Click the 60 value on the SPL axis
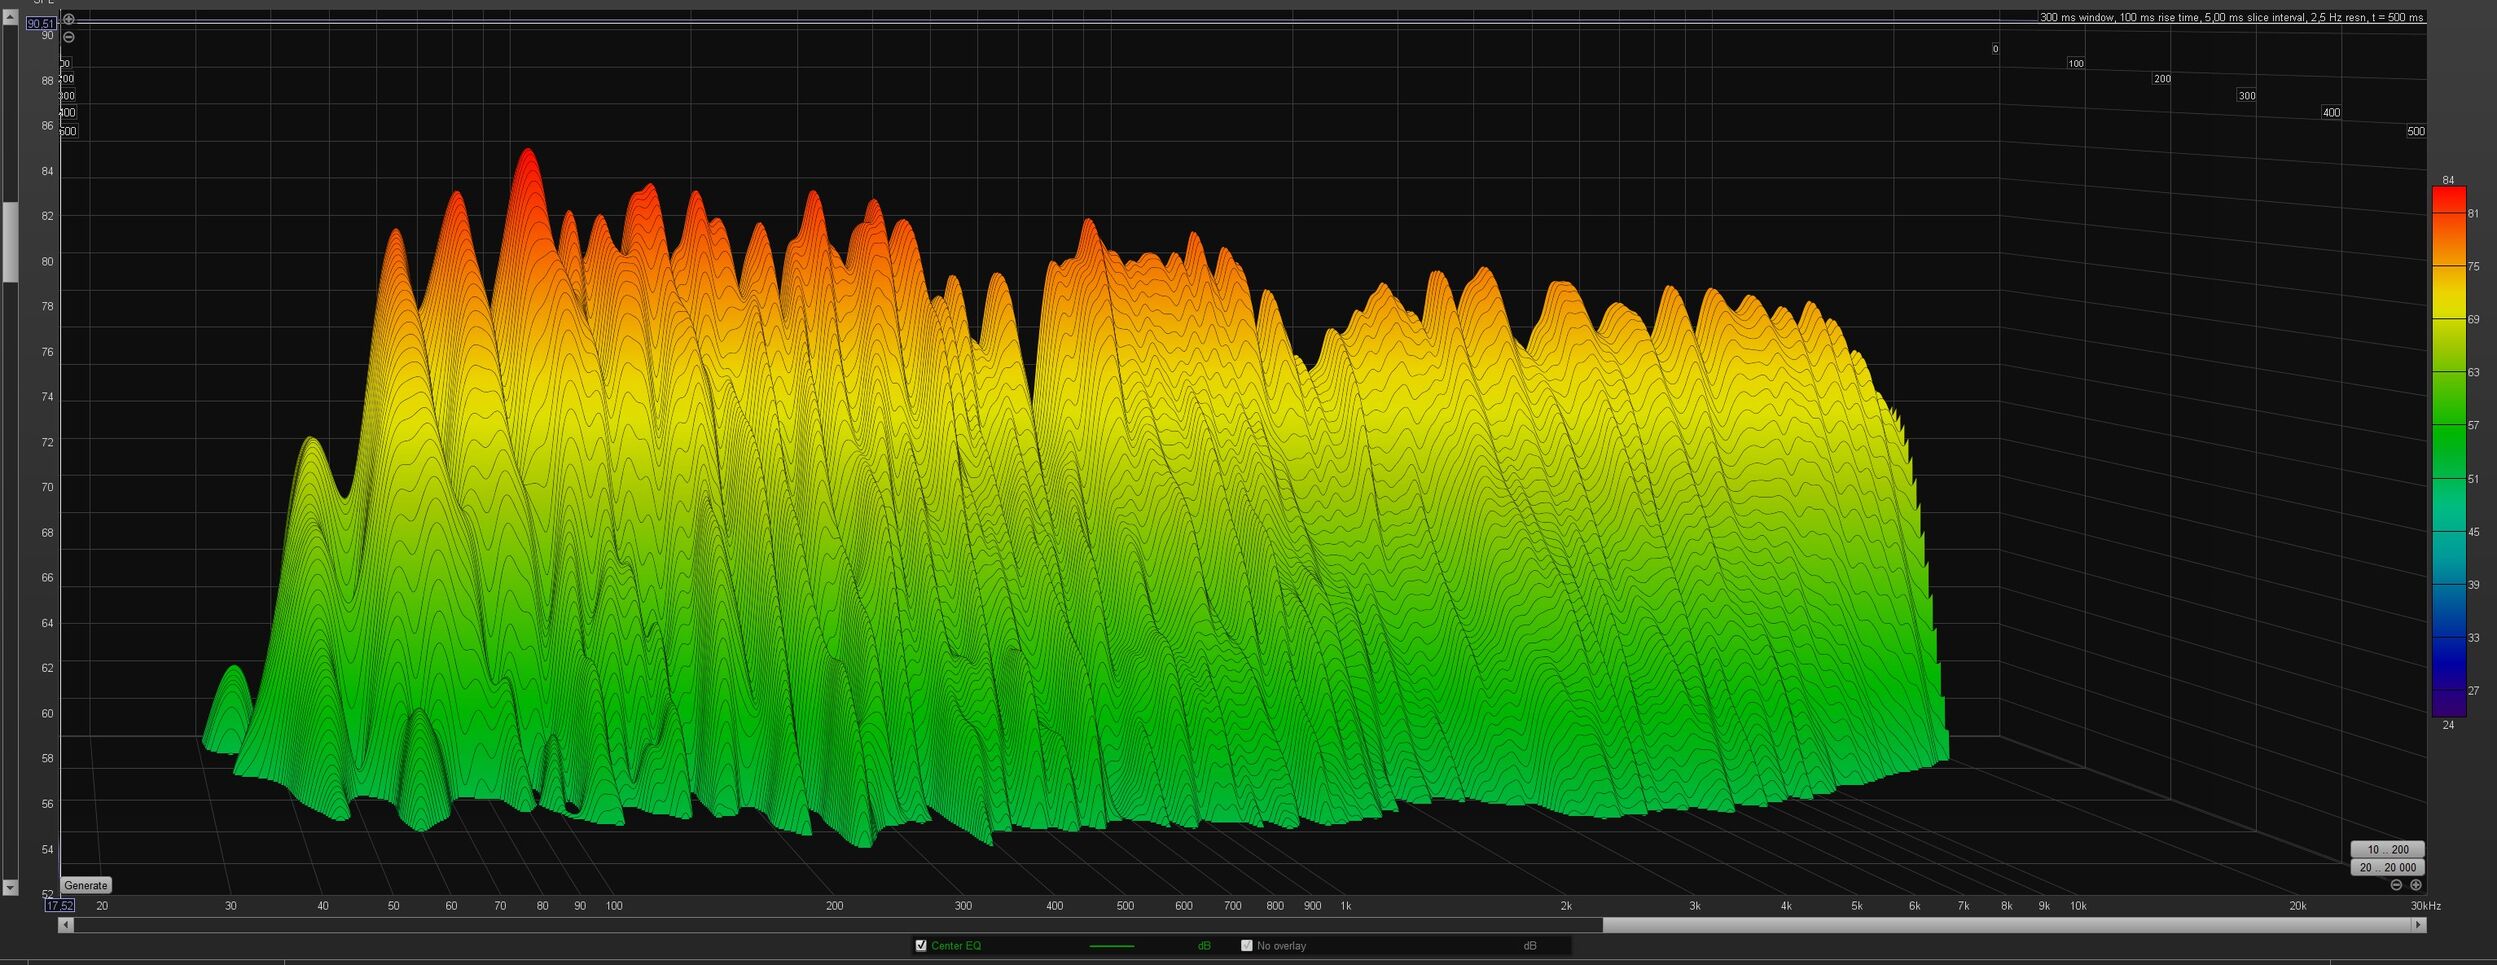Viewport: 2497px width, 965px height. click(47, 714)
